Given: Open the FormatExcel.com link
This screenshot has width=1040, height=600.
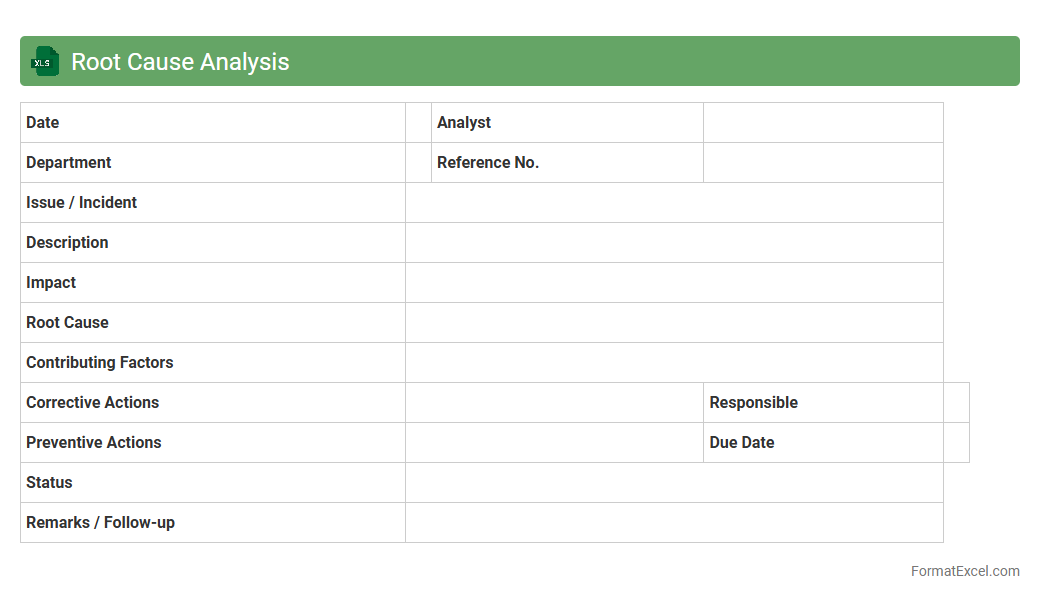Looking at the screenshot, I should [964, 571].
